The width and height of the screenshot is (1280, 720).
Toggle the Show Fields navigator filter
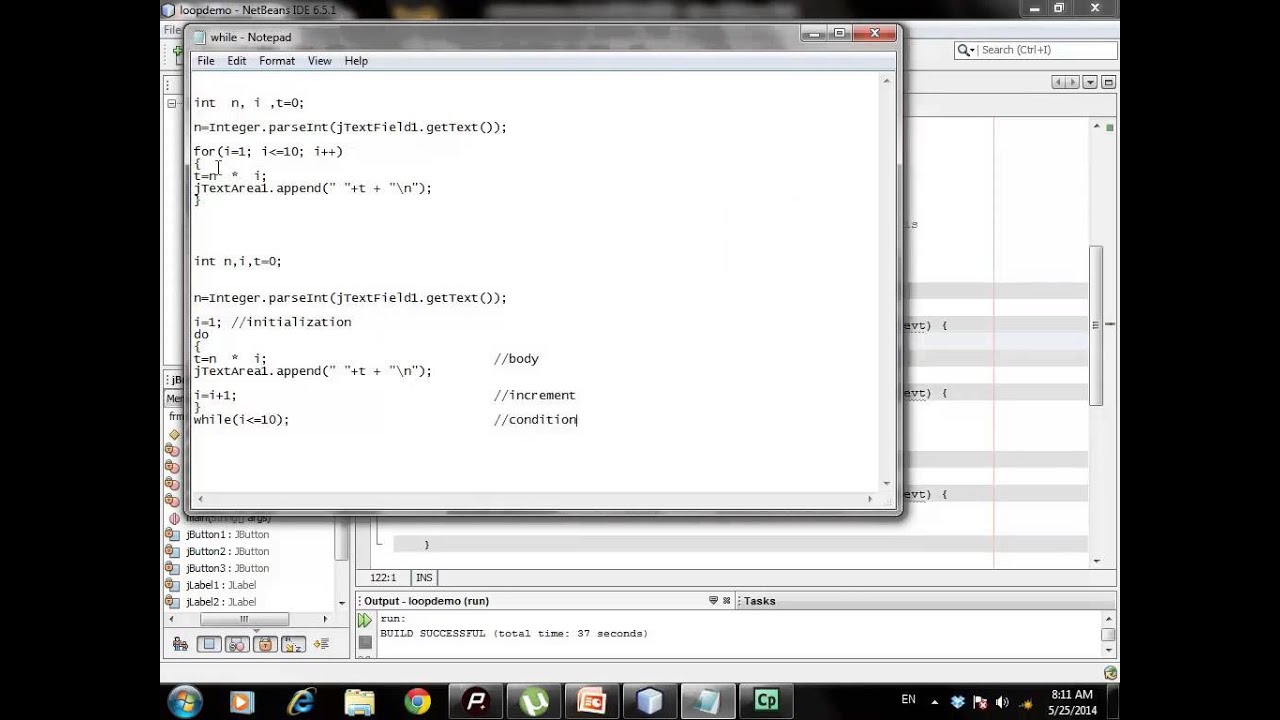pos(209,645)
